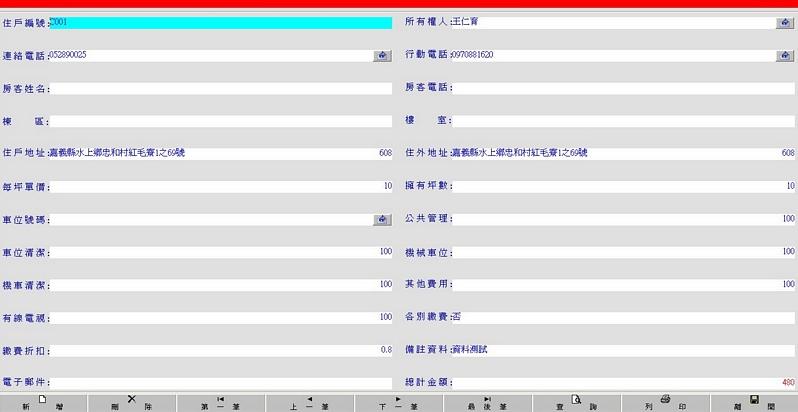Screen dimensions: 798x412
Task: Open lookup button beside 行動電話 field
Action: [x=785, y=55]
